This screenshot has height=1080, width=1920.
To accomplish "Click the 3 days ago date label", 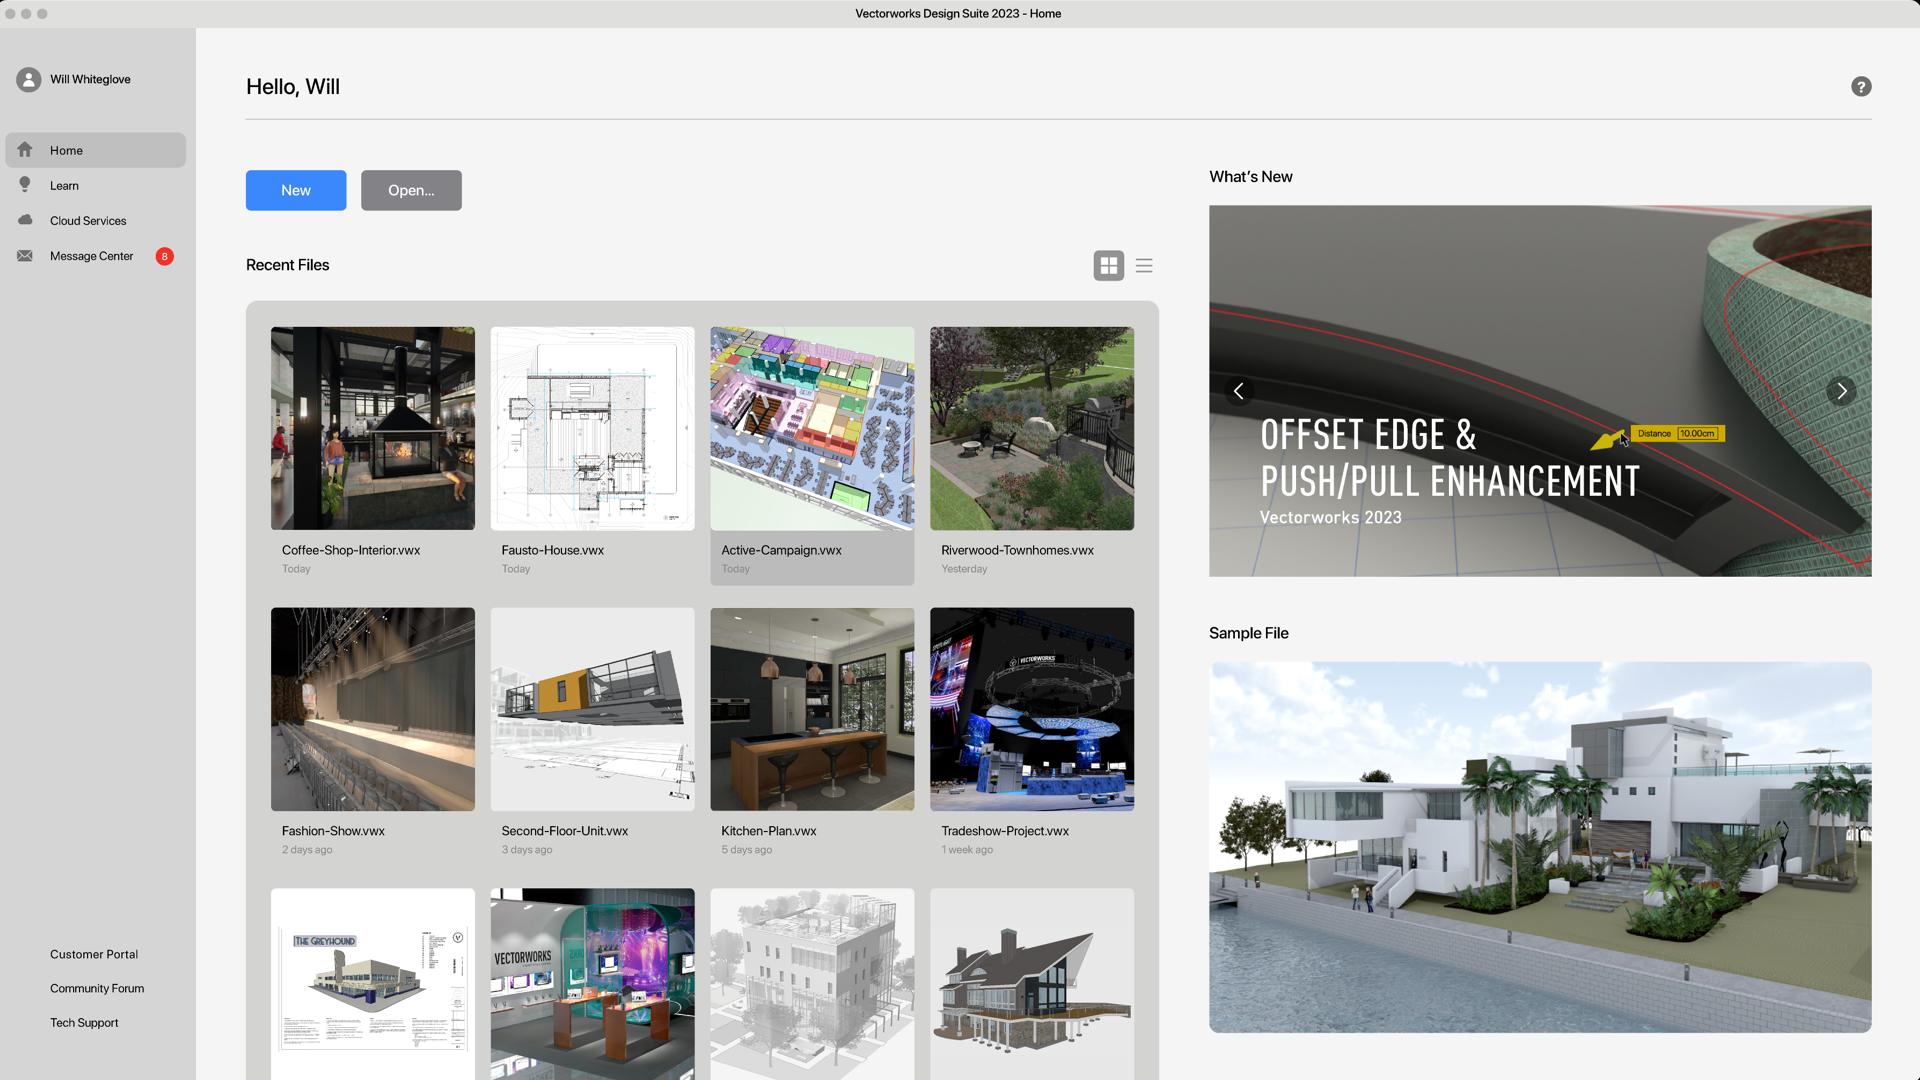I will click(527, 850).
